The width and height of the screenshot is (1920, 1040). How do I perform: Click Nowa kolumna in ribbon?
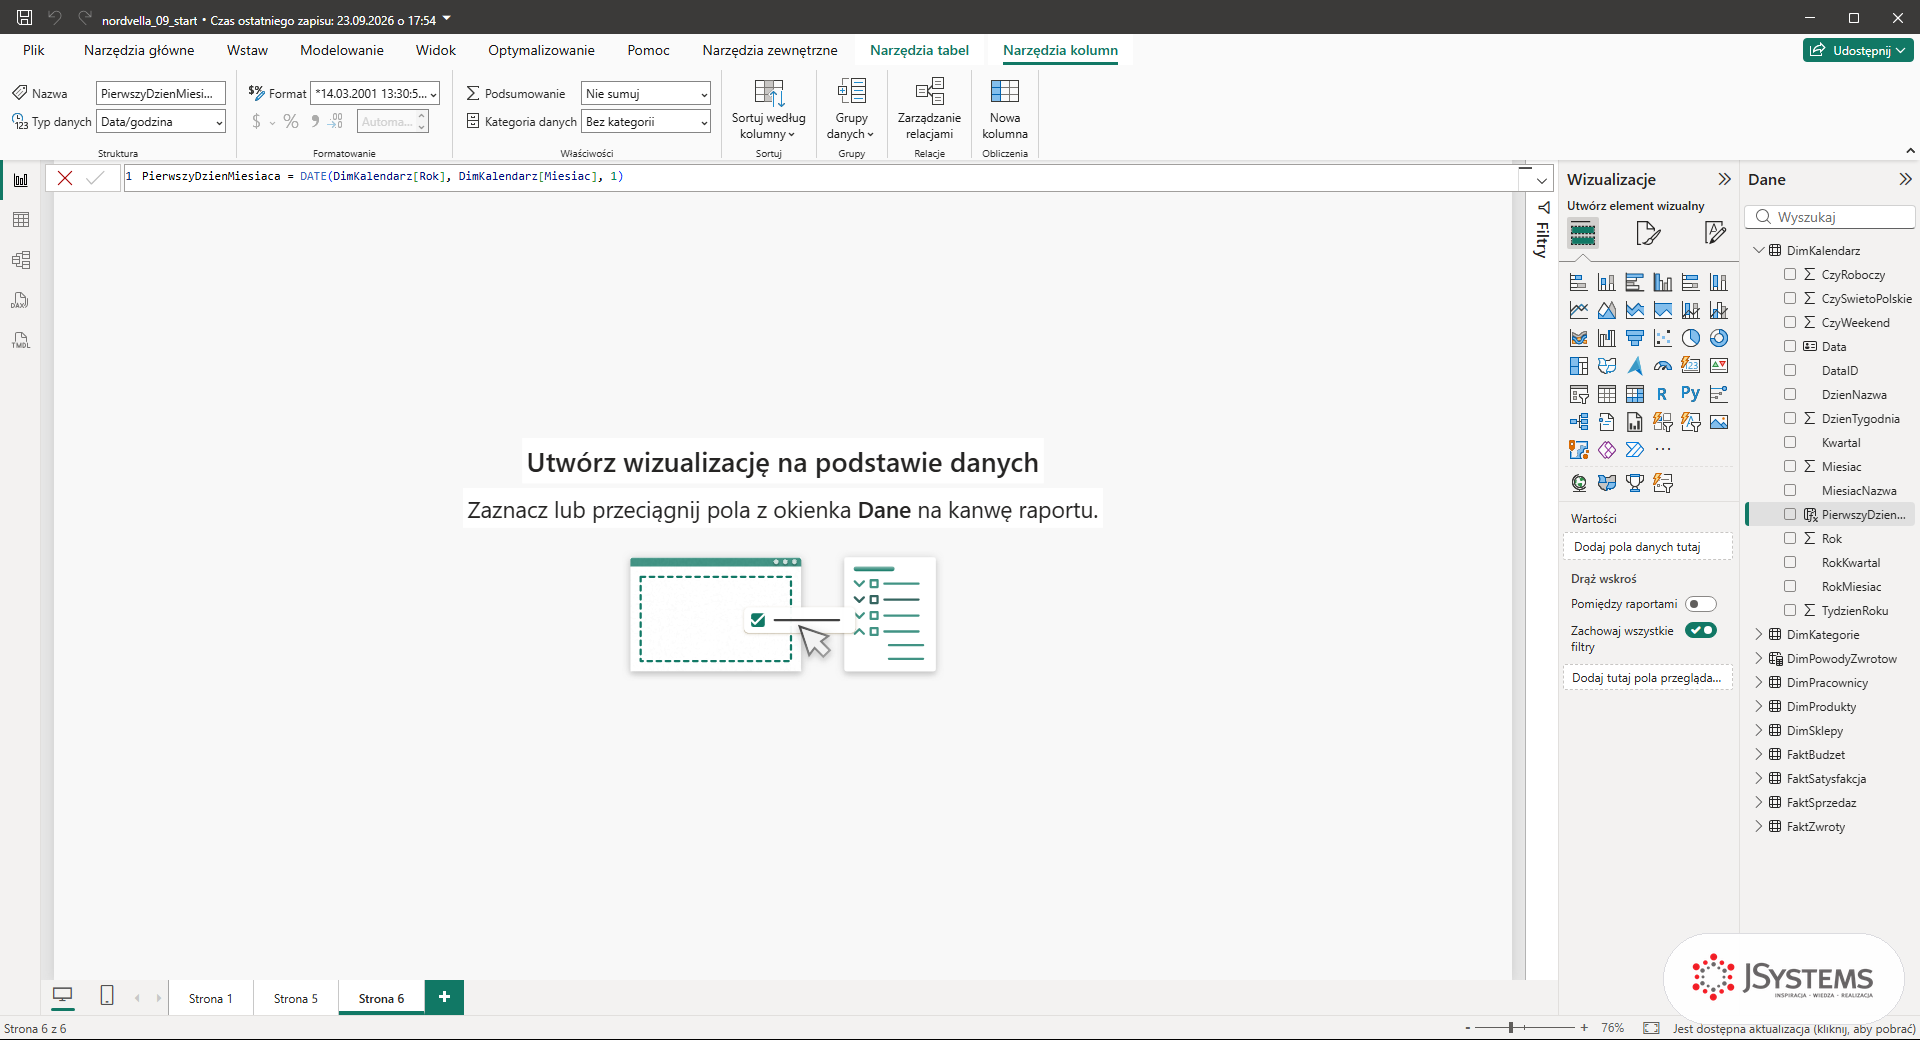coord(1005,110)
